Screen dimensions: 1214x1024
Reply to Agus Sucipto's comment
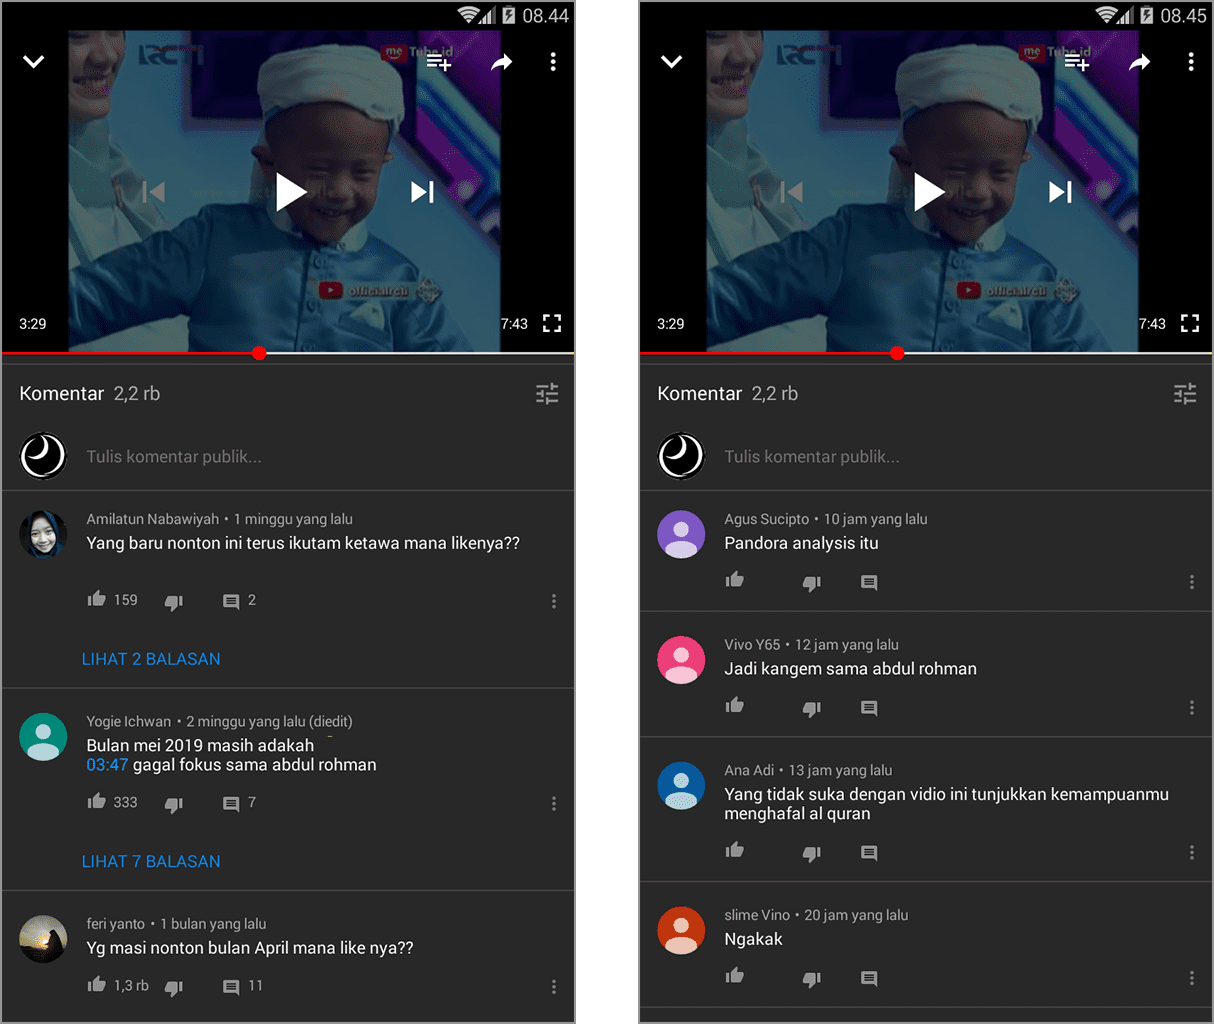click(x=869, y=583)
